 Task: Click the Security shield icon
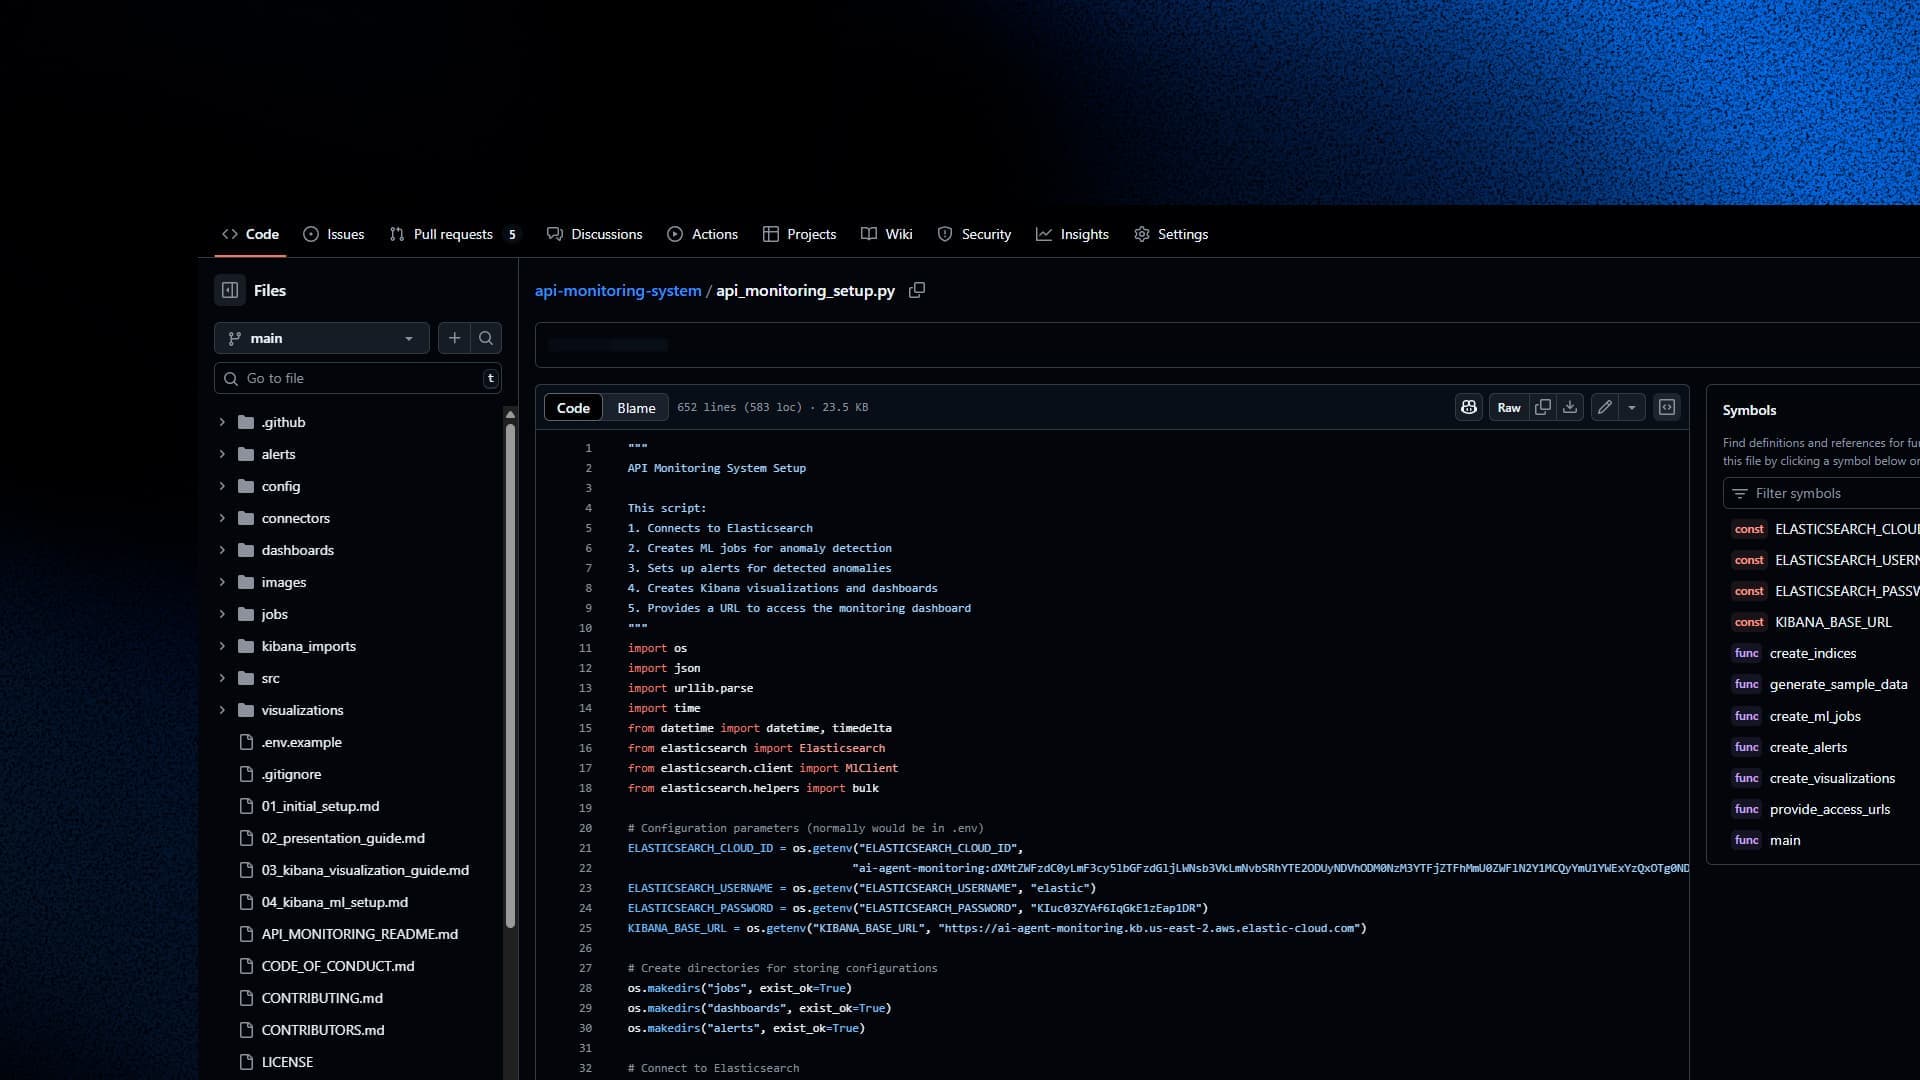[x=945, y=234]
